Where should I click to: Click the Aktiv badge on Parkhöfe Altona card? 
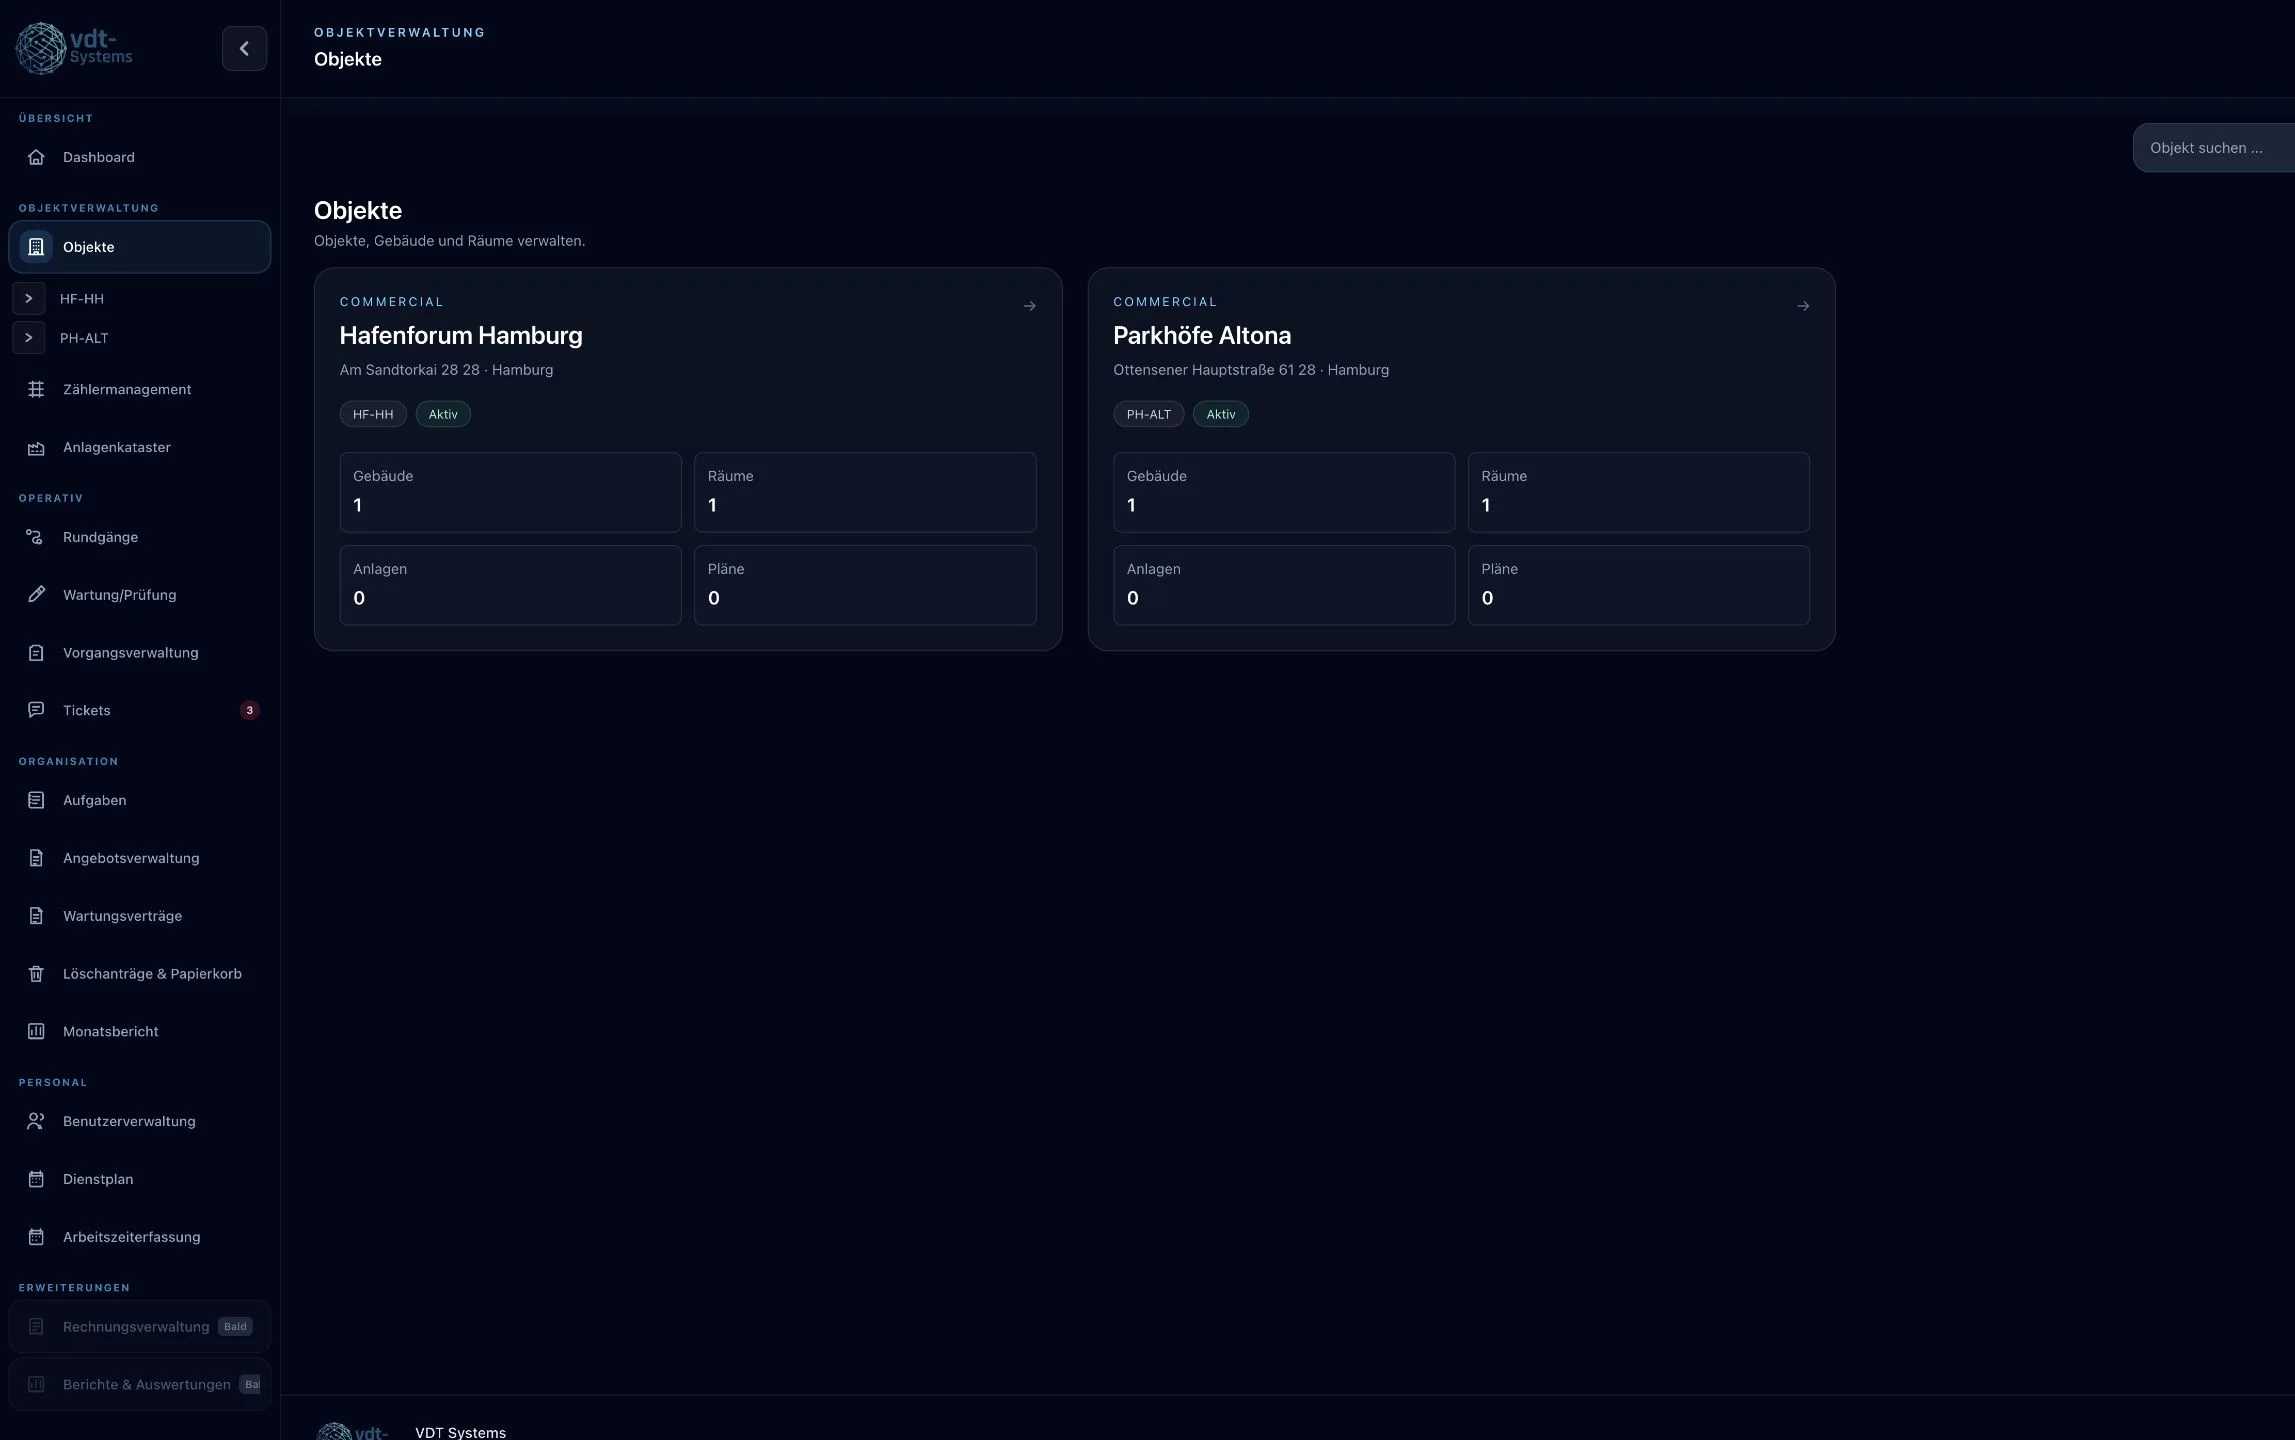coord(1221,414)
